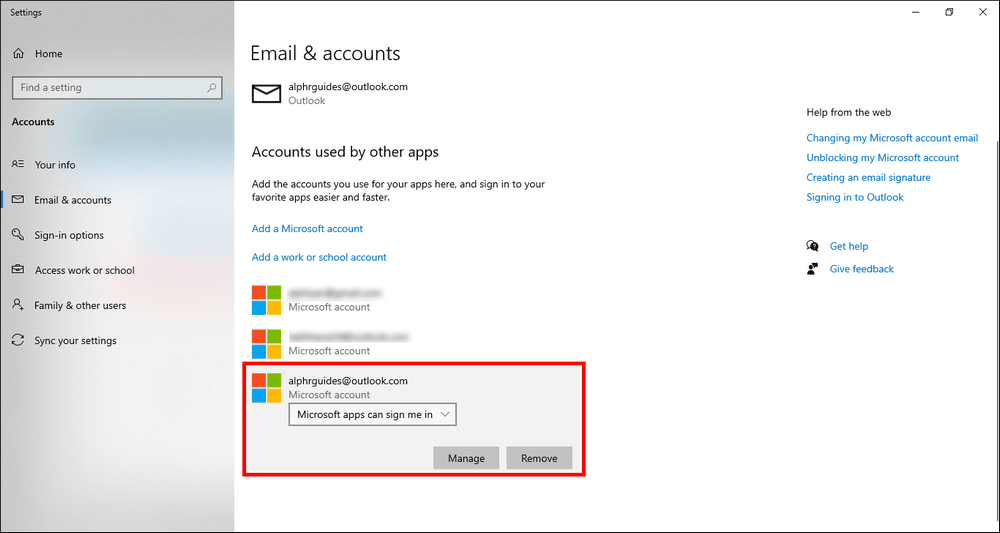Click the Family & other users person icon
This screenshot has width=1000, height=533.
[18, 305]
